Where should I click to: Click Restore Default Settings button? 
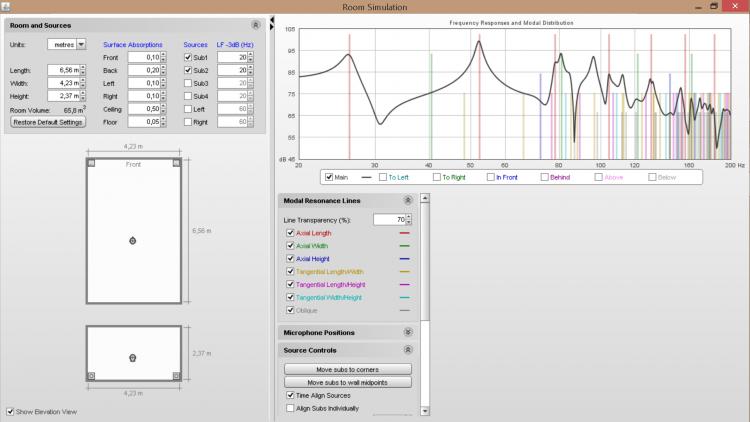[48, 122]
